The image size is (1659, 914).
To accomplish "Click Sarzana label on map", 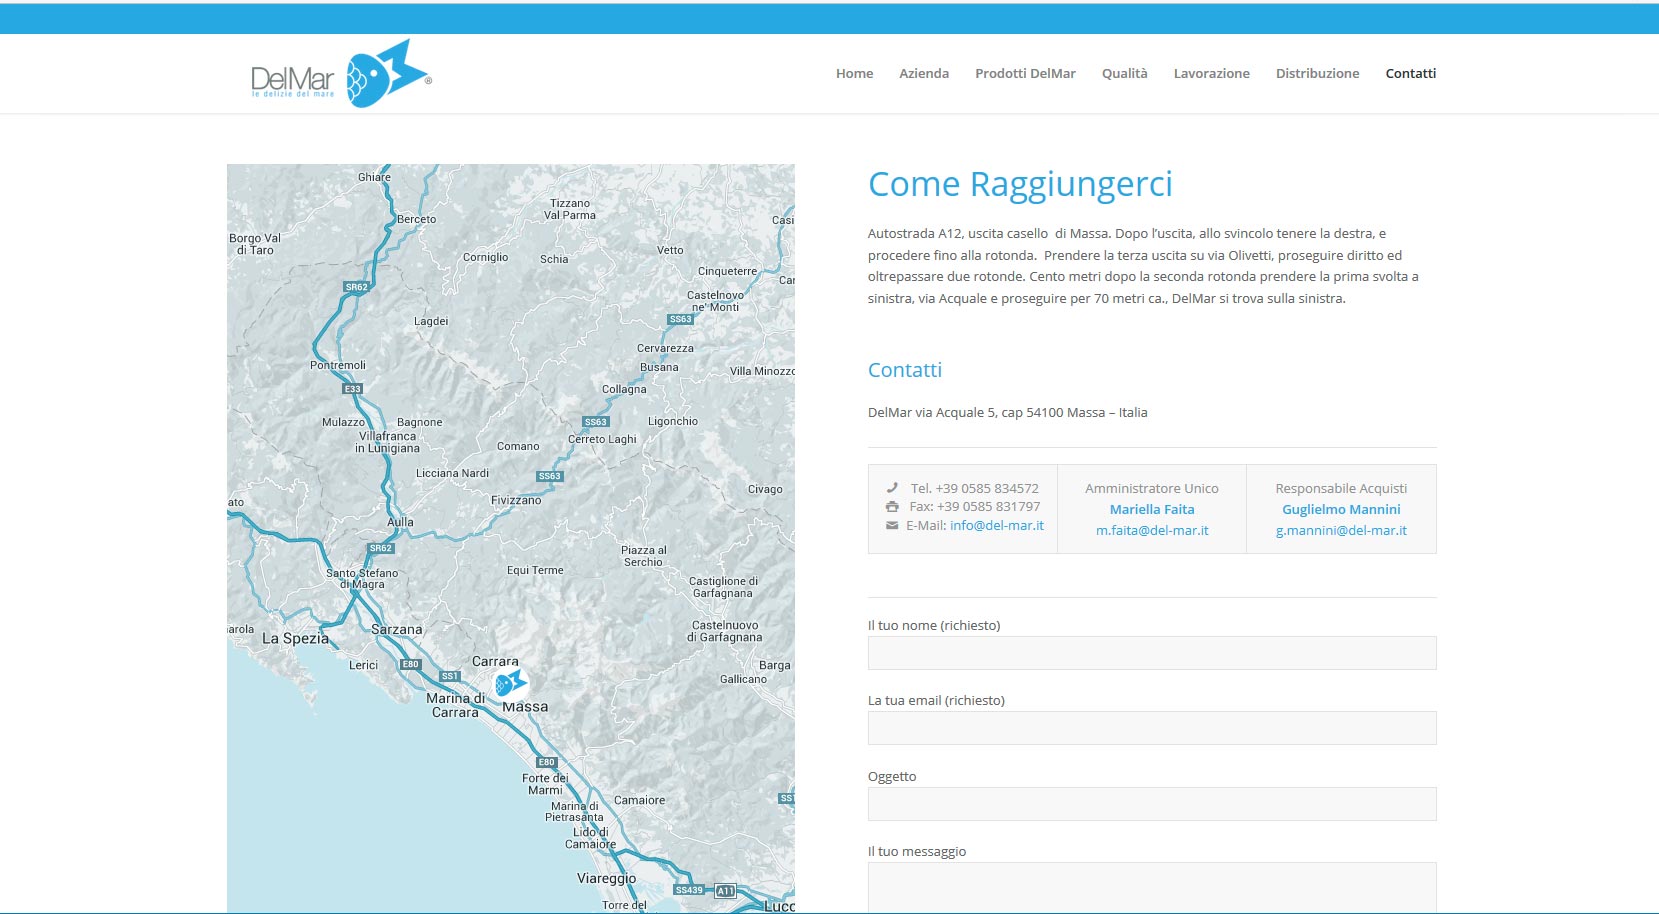I will (x=397, y=629).
